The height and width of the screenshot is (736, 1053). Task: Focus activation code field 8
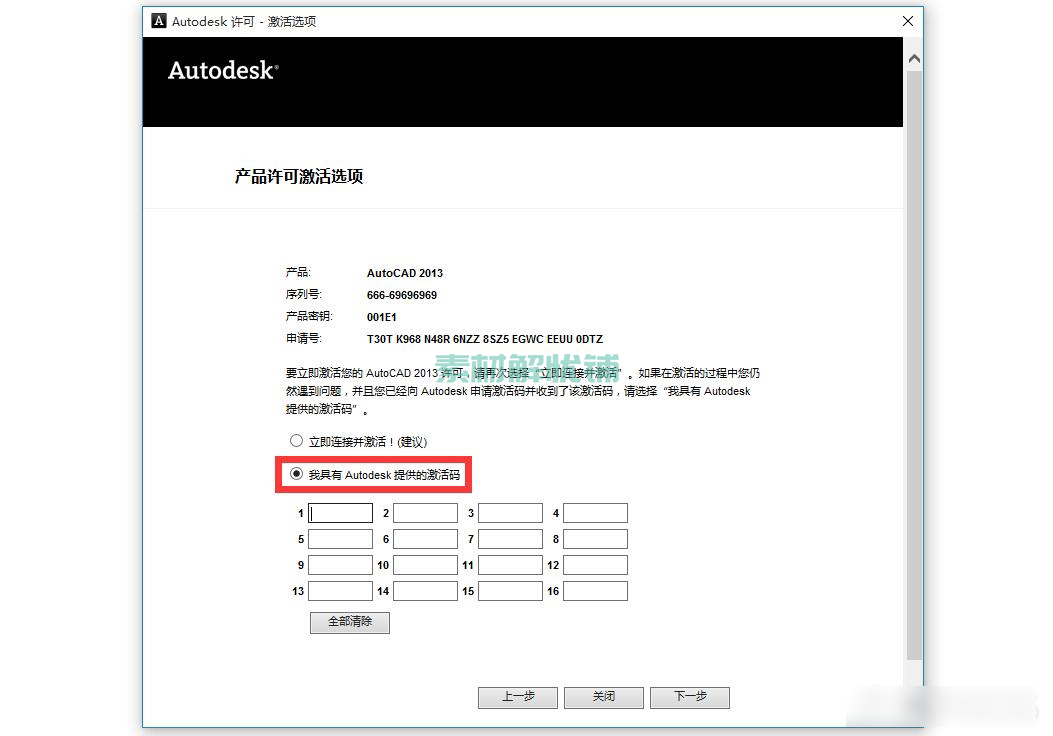[x=595, y=539]
